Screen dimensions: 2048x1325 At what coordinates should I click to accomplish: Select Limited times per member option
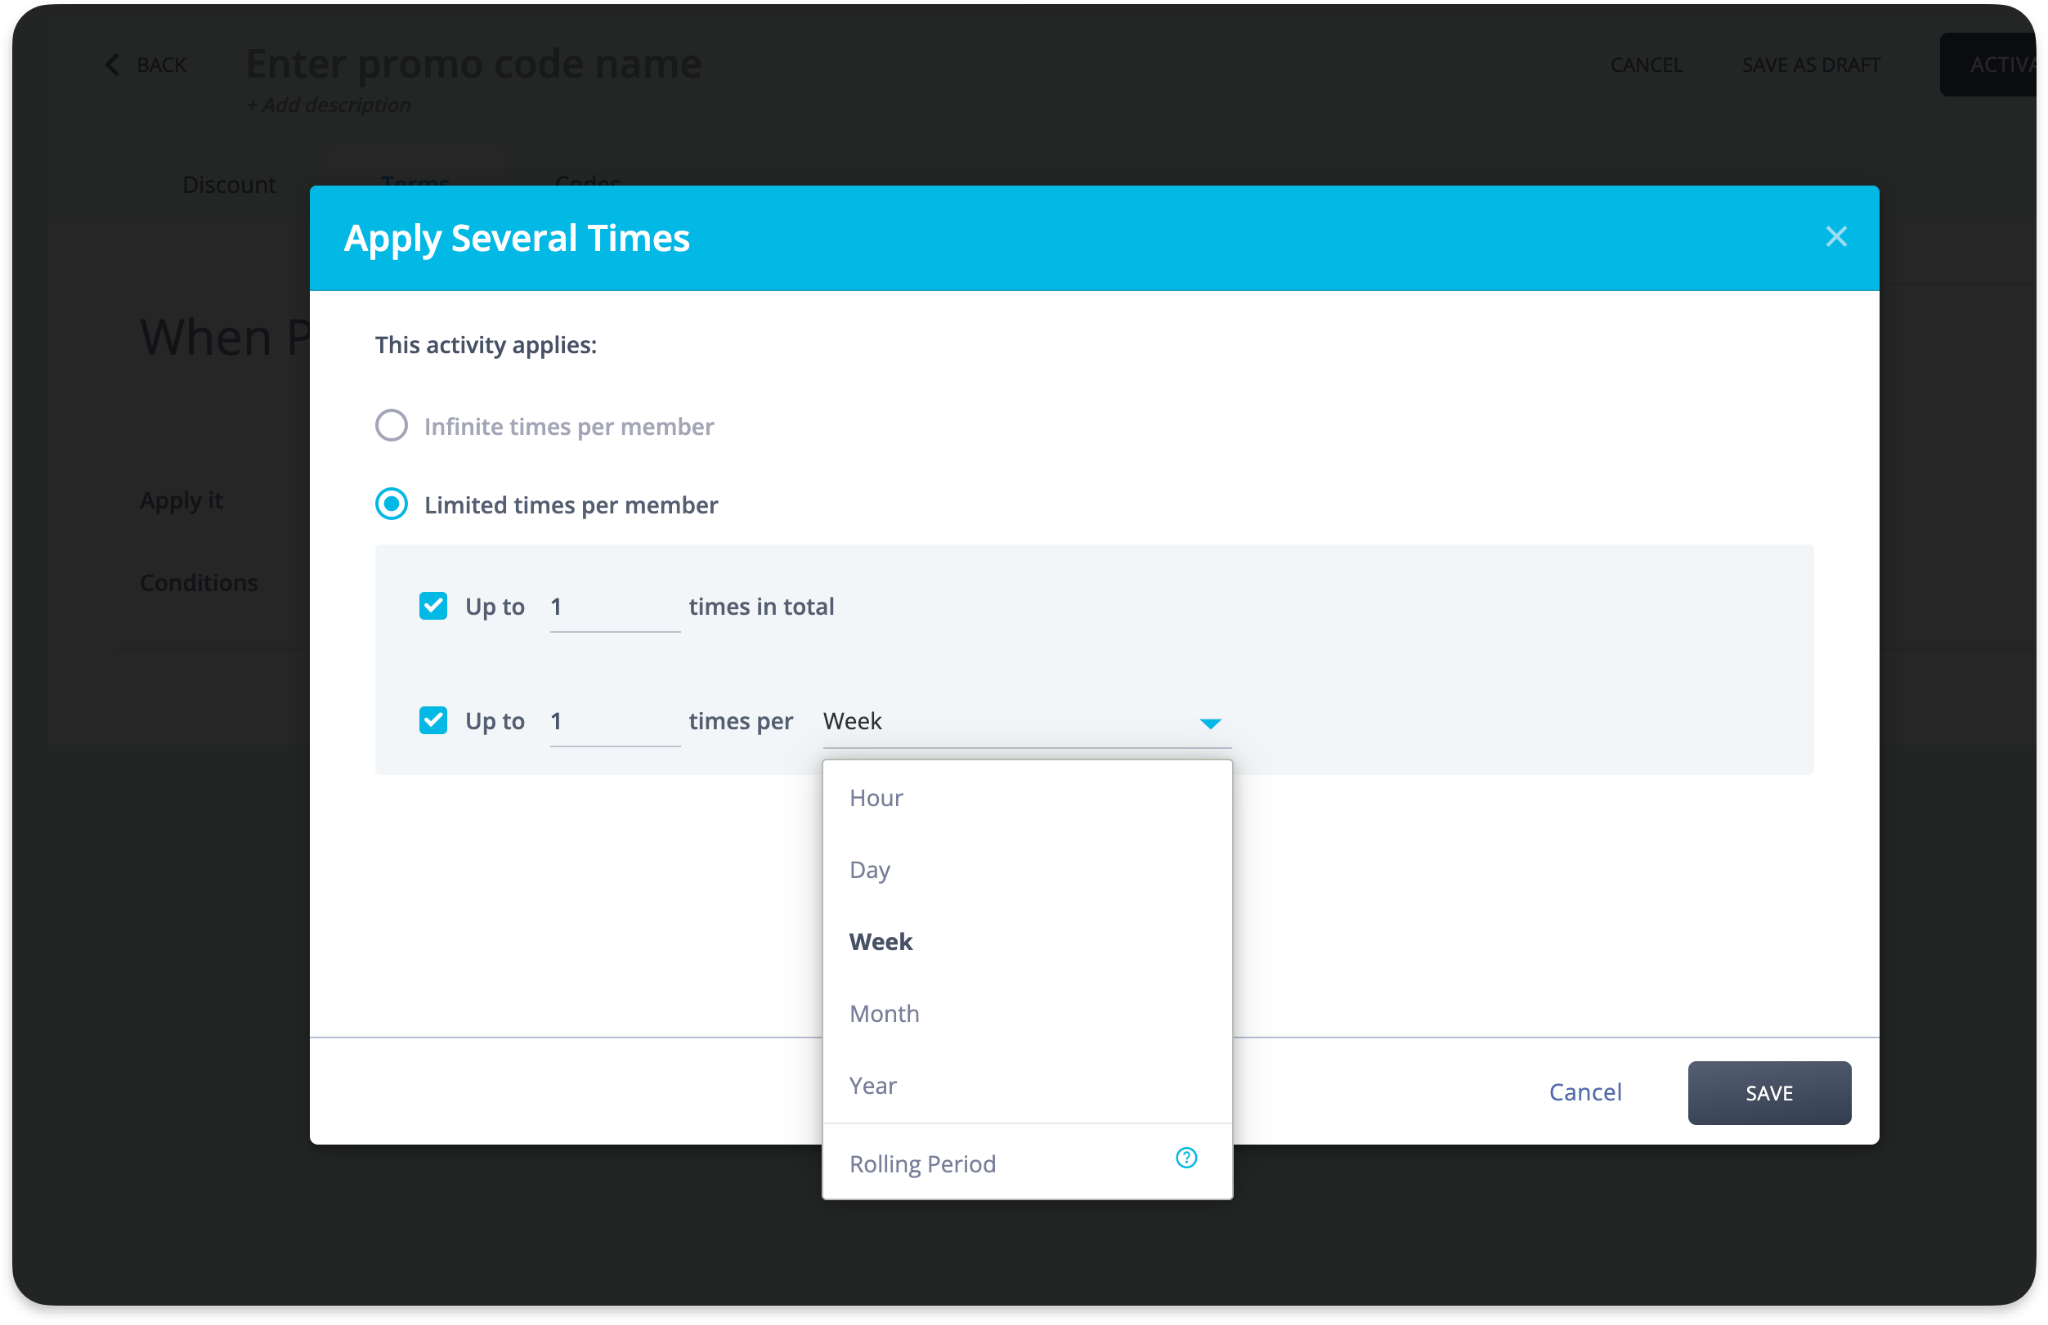392,504
